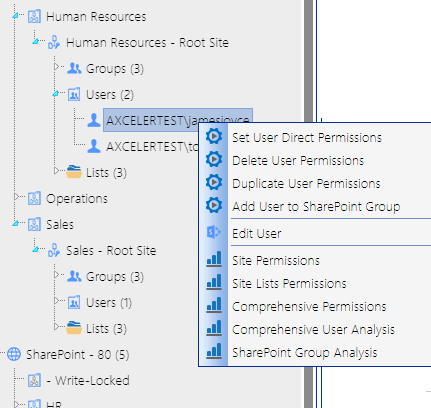Click Lists folder icon under Human Resources
The height and width of the screenshot is (408, 431).
(74, 172)
